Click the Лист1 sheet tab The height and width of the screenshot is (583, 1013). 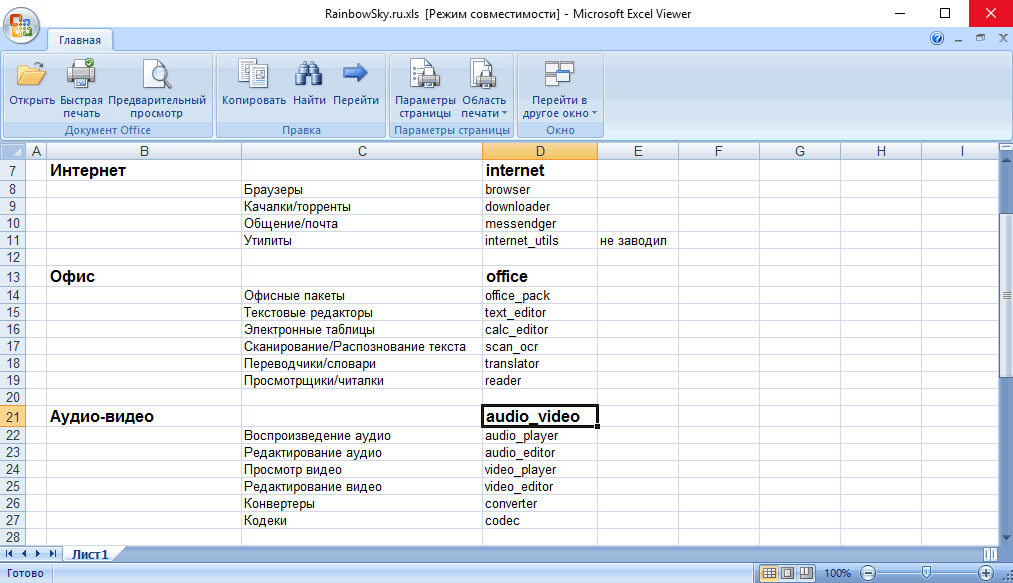pos(90,554)
